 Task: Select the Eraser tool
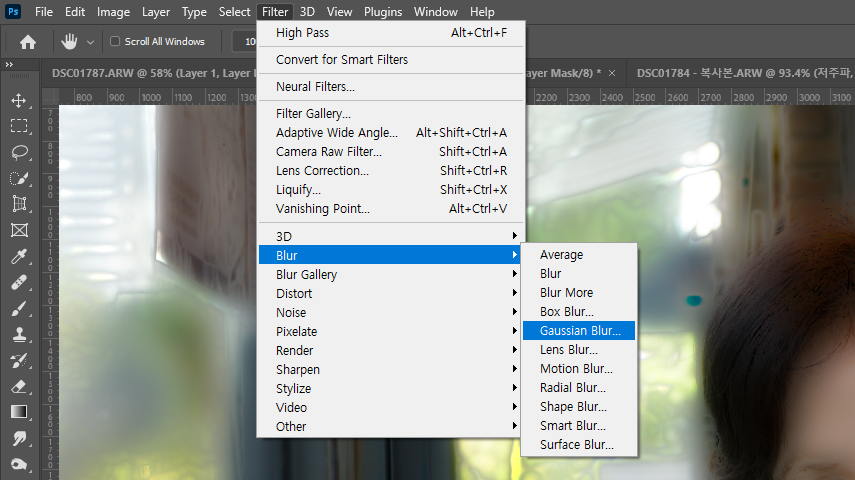click(x=19, y=386)
